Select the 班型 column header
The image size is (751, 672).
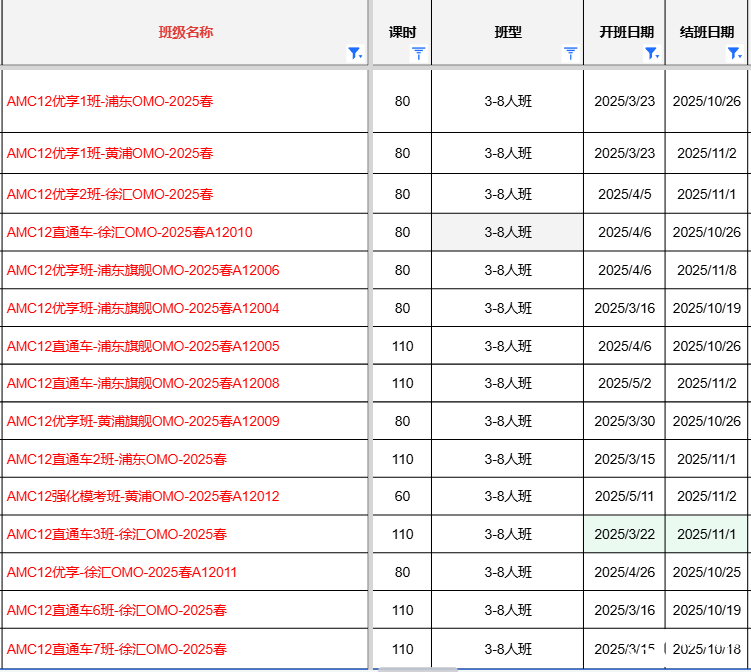coord(508,32)
